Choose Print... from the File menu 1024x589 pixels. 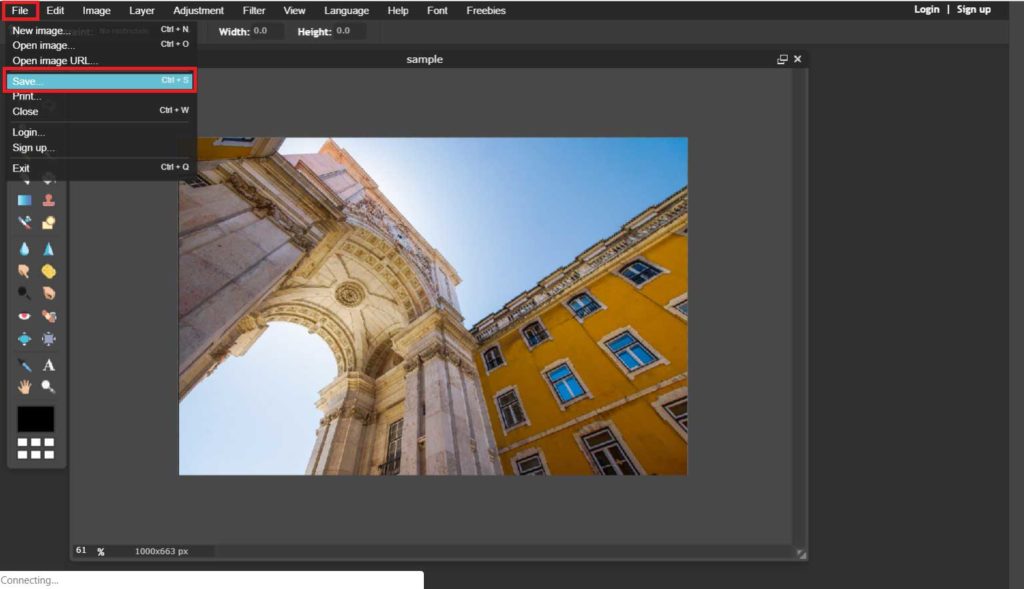[x=101, y=96]
